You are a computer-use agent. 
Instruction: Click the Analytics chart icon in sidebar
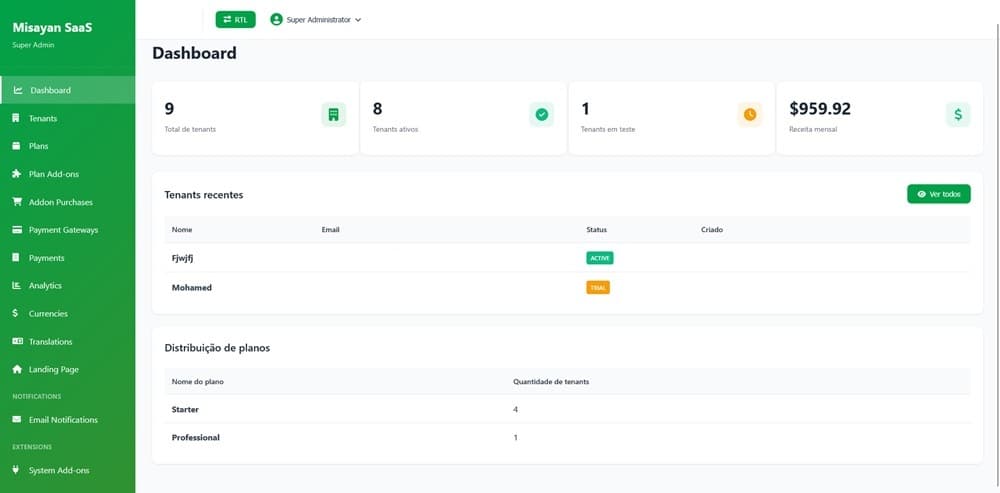[x=16, y=286]
